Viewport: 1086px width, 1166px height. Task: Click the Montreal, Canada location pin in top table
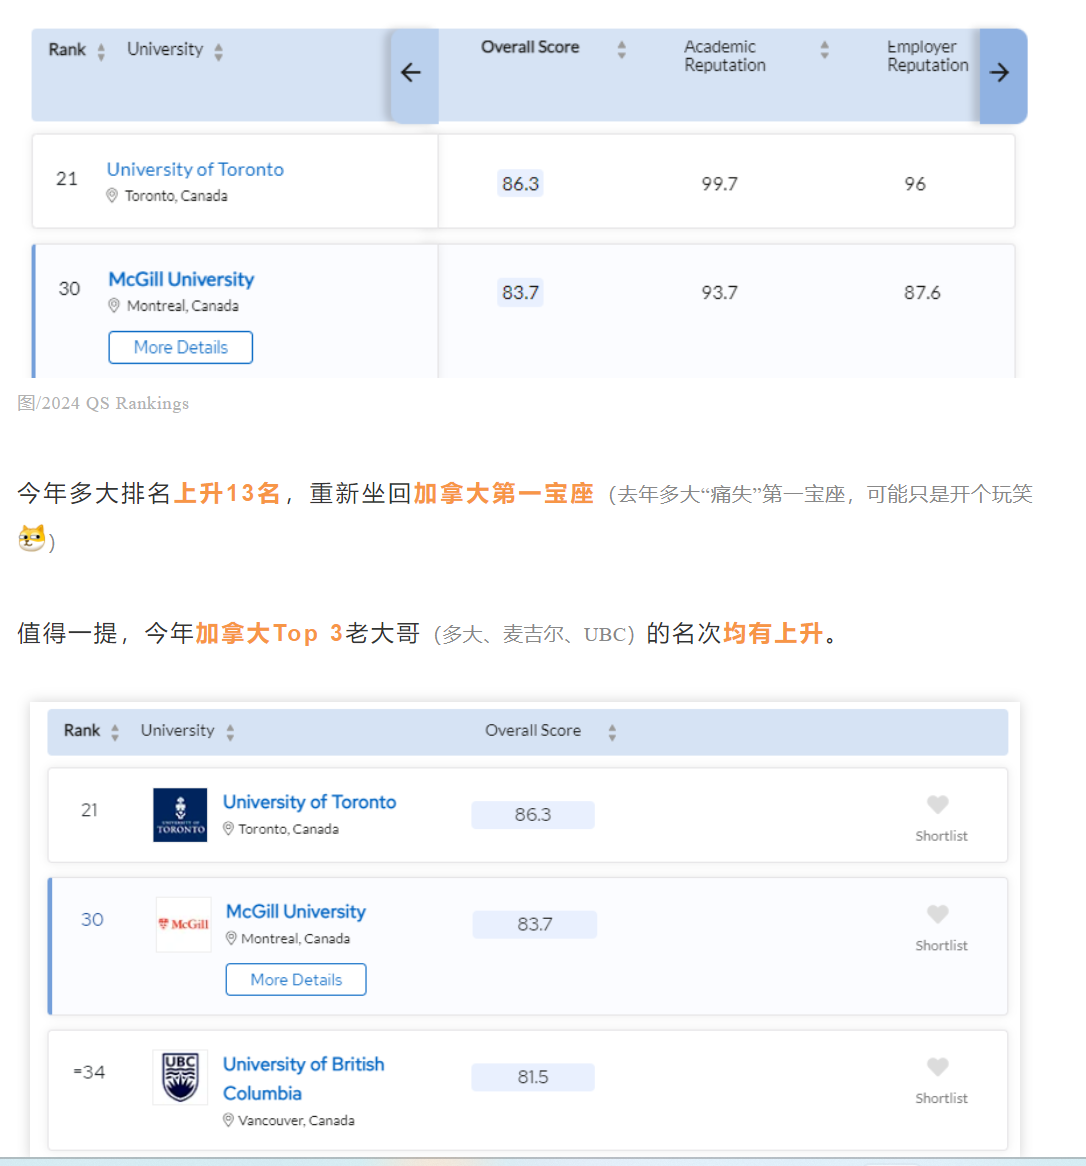pyautogui.click(x=114, y=306)
